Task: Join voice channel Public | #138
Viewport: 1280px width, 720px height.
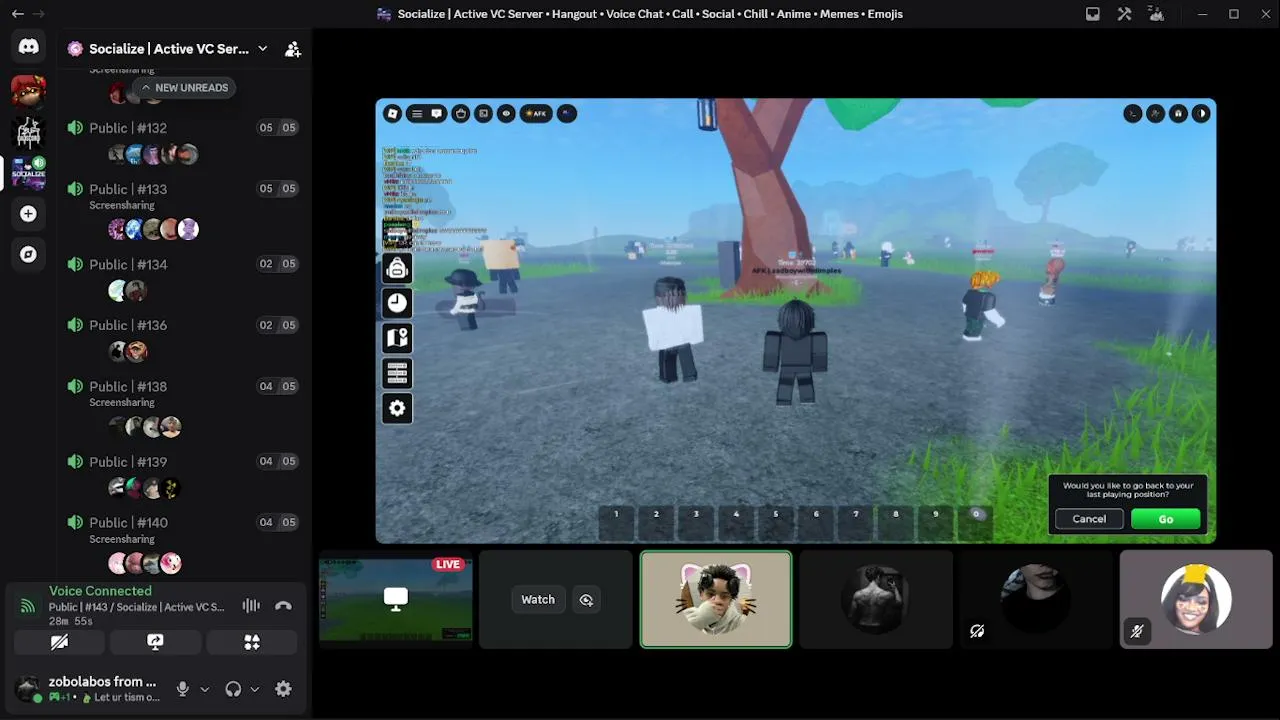Action: [x=183, y=392]
